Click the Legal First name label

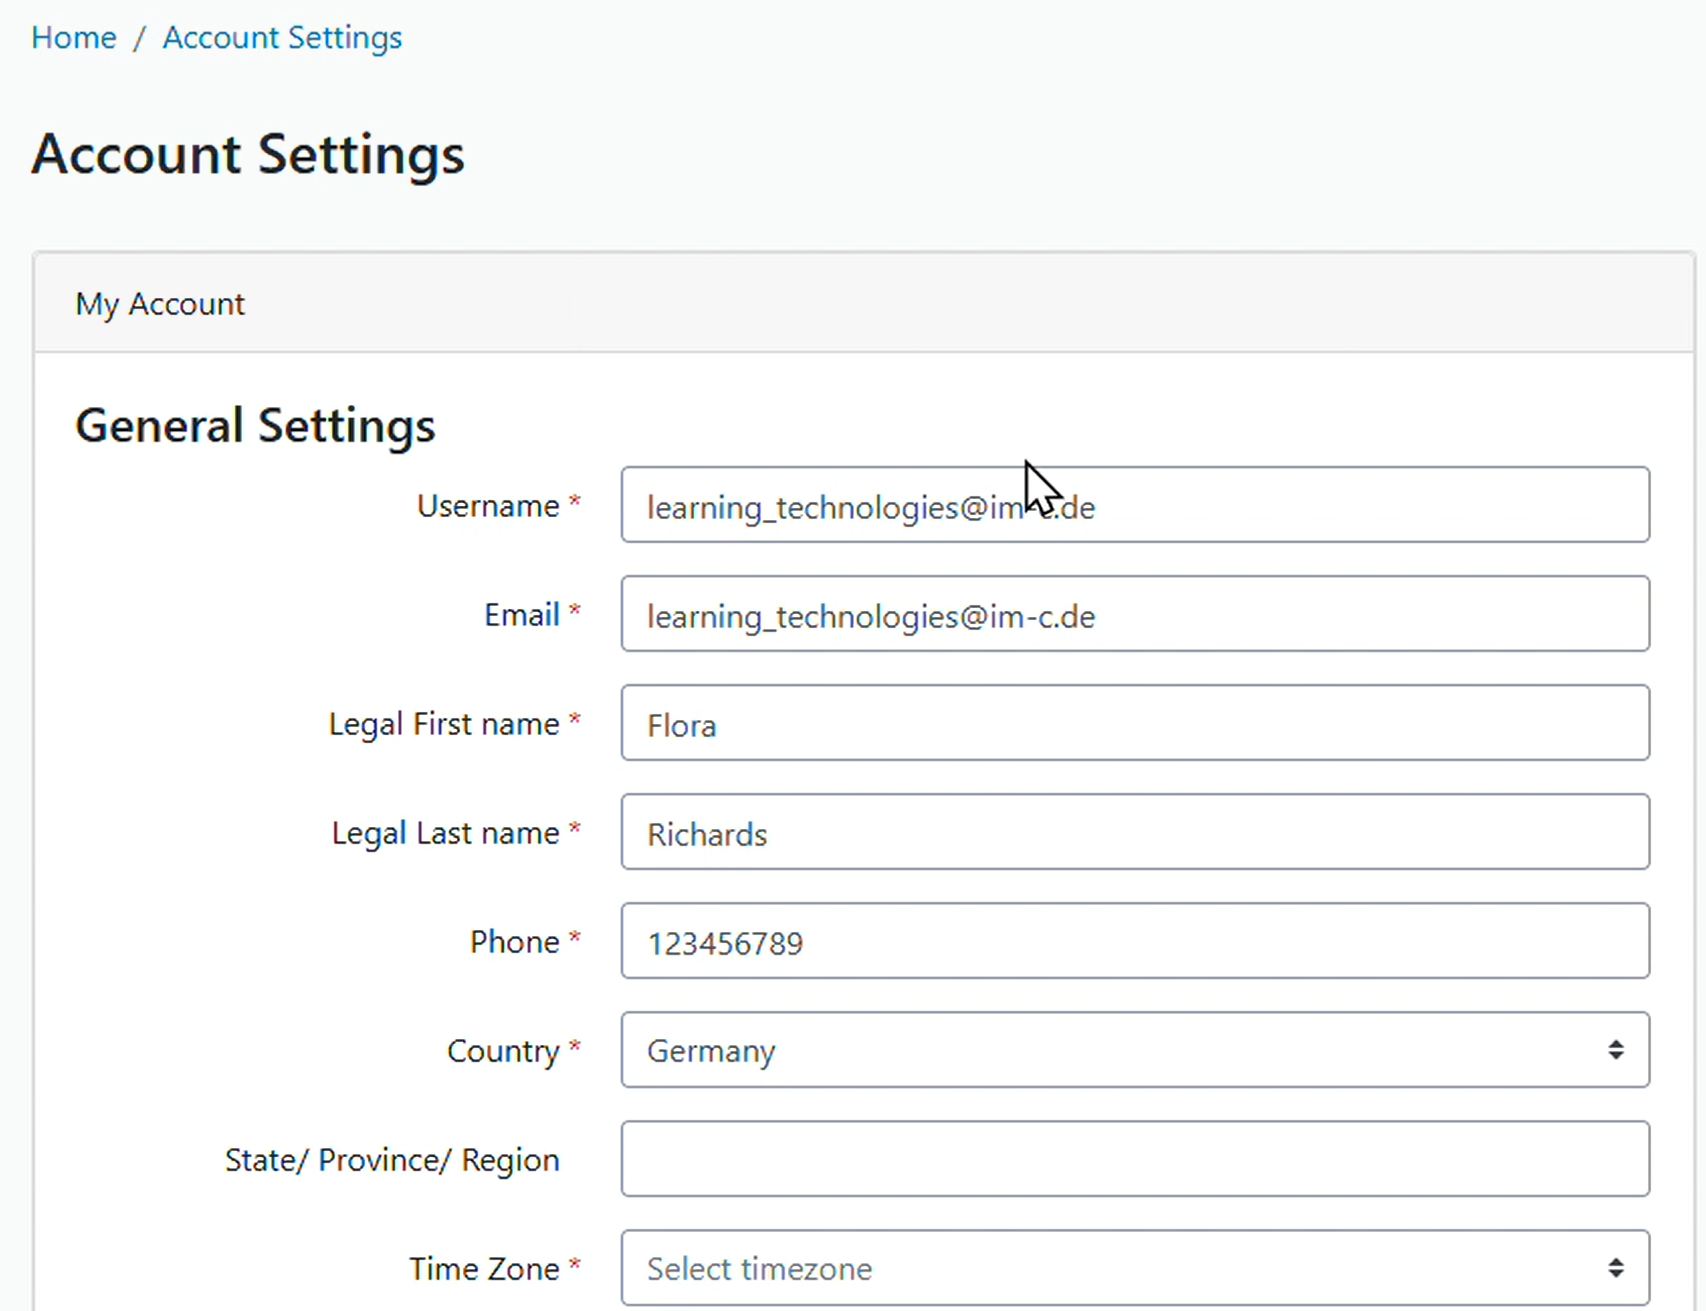pos(443,724)
